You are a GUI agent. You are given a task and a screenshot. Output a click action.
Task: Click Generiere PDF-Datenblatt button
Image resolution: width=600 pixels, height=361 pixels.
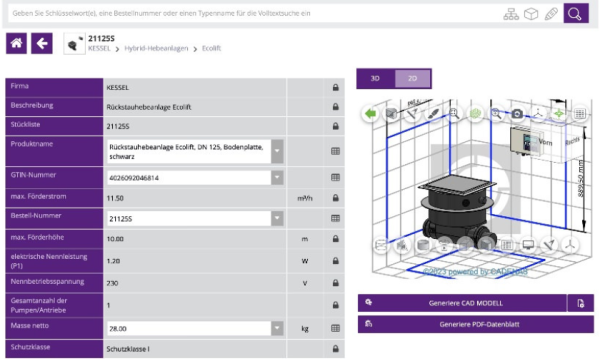point(476,324)
